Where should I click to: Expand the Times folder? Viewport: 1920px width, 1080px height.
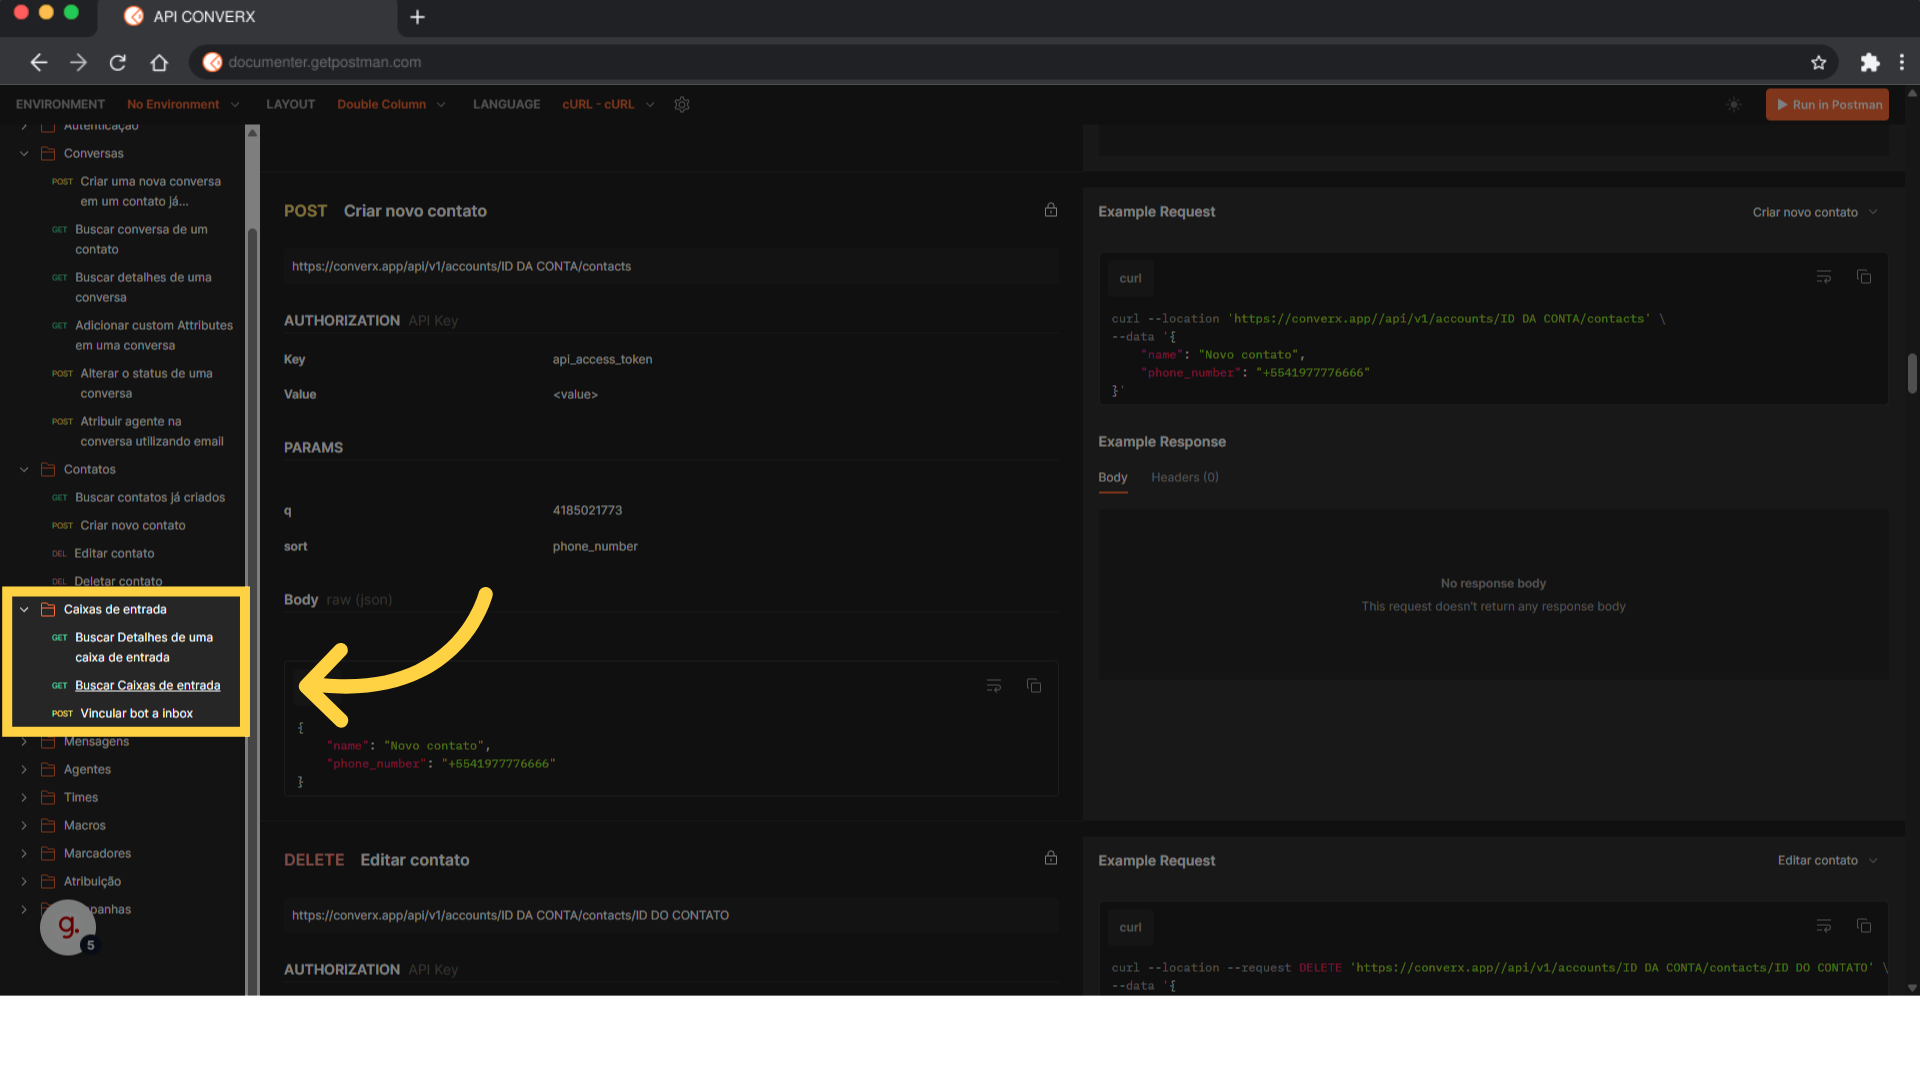pyautogui.click(x=24, y=798)
